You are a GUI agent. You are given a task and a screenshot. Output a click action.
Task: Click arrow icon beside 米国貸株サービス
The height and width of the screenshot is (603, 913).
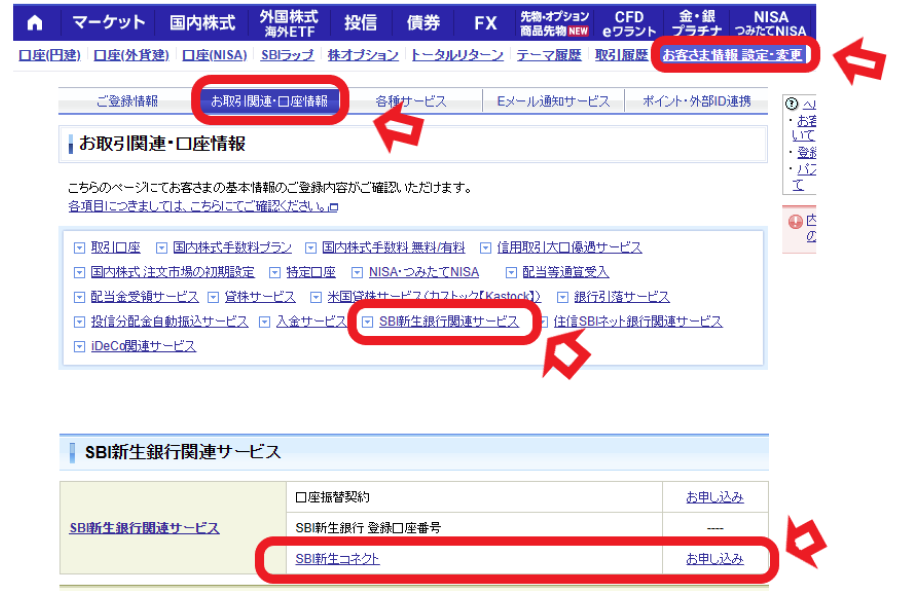click(x=316, y=298)
